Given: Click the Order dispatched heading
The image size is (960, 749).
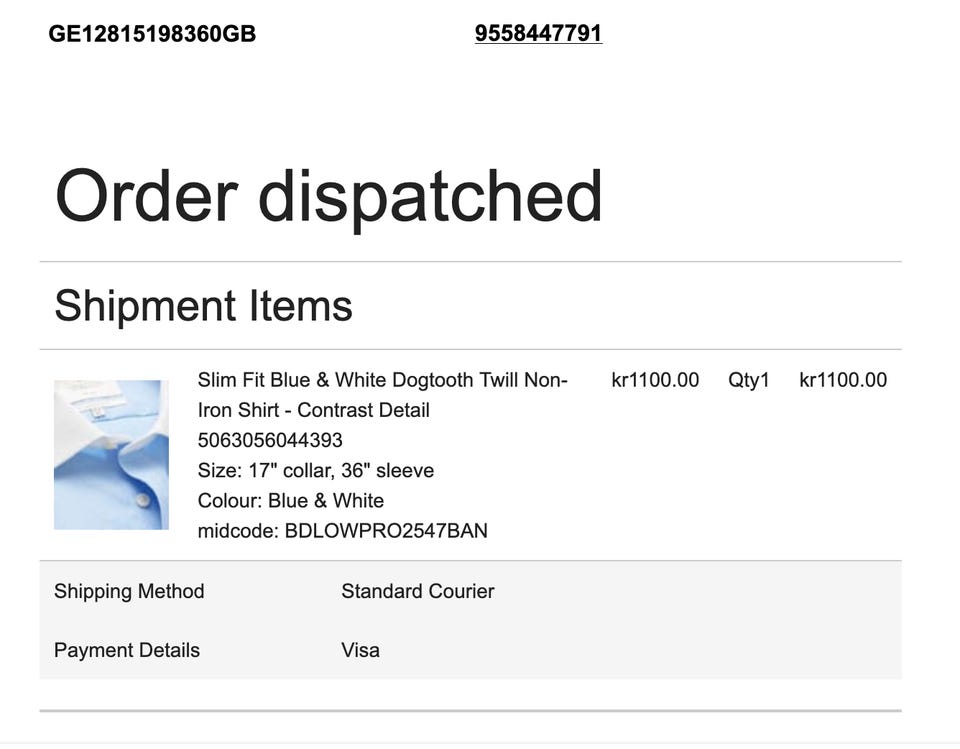Looking at the screenshot, I should 329,197.
